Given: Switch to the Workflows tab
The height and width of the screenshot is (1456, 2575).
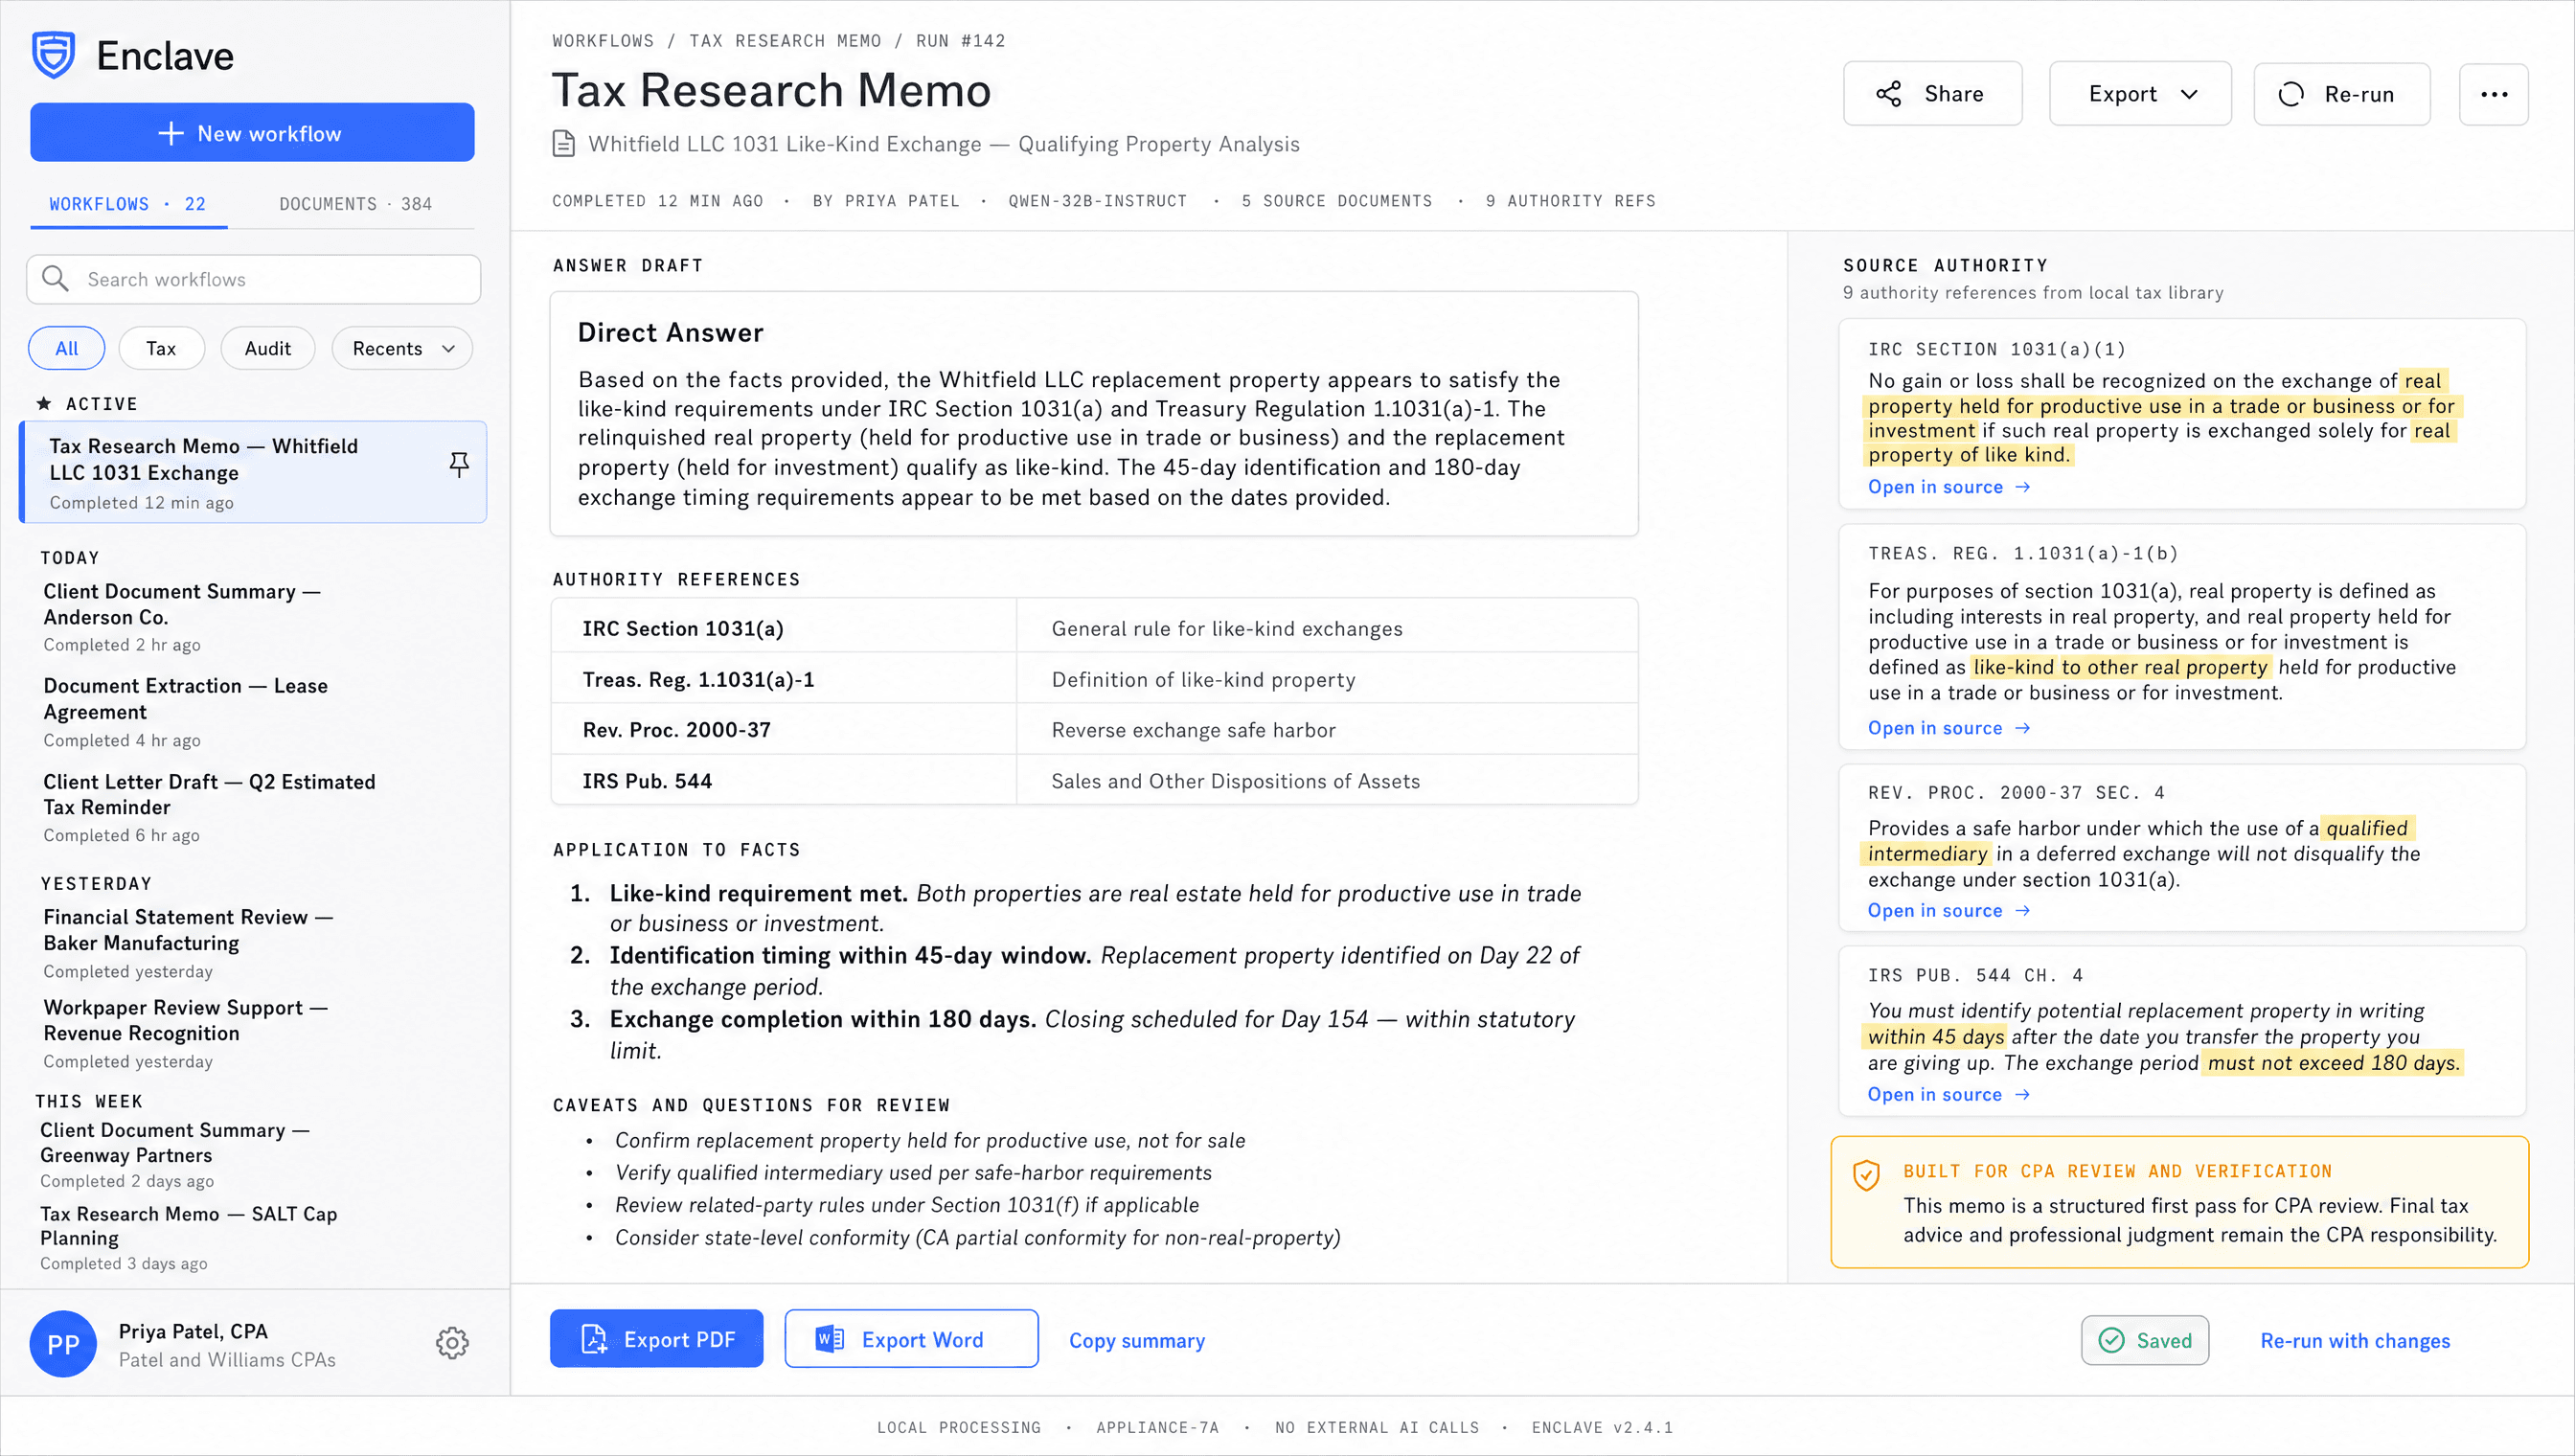Looking at the screenshot, I should [x=128, y=204].
